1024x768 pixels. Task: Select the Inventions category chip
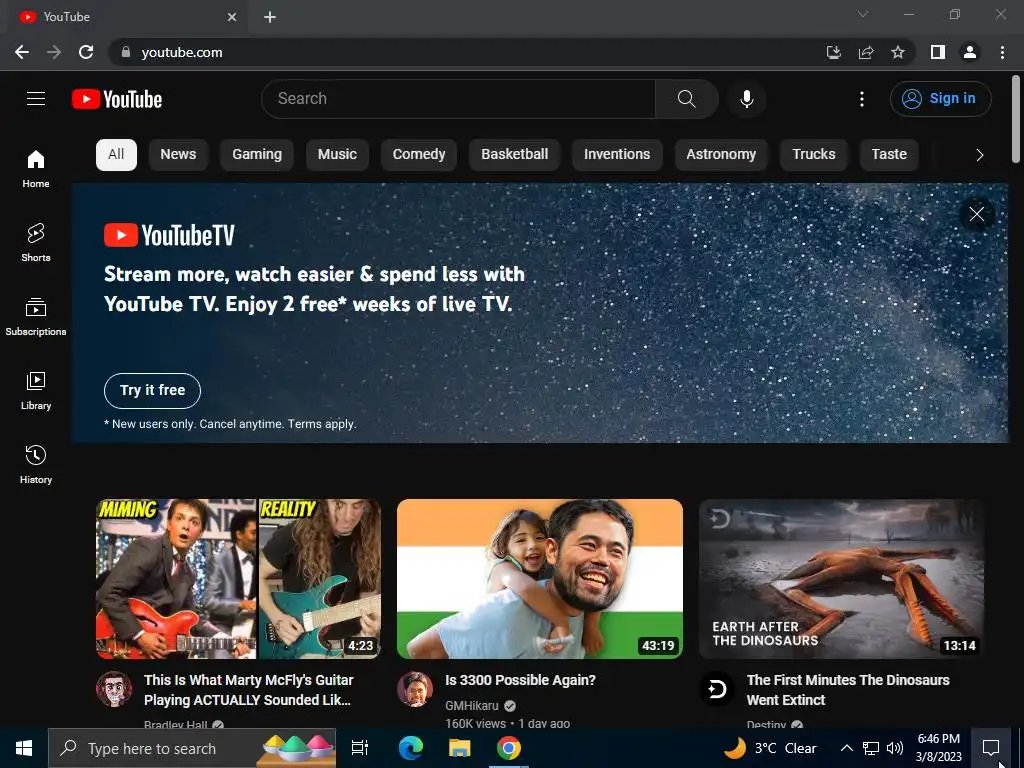[617, 155]
